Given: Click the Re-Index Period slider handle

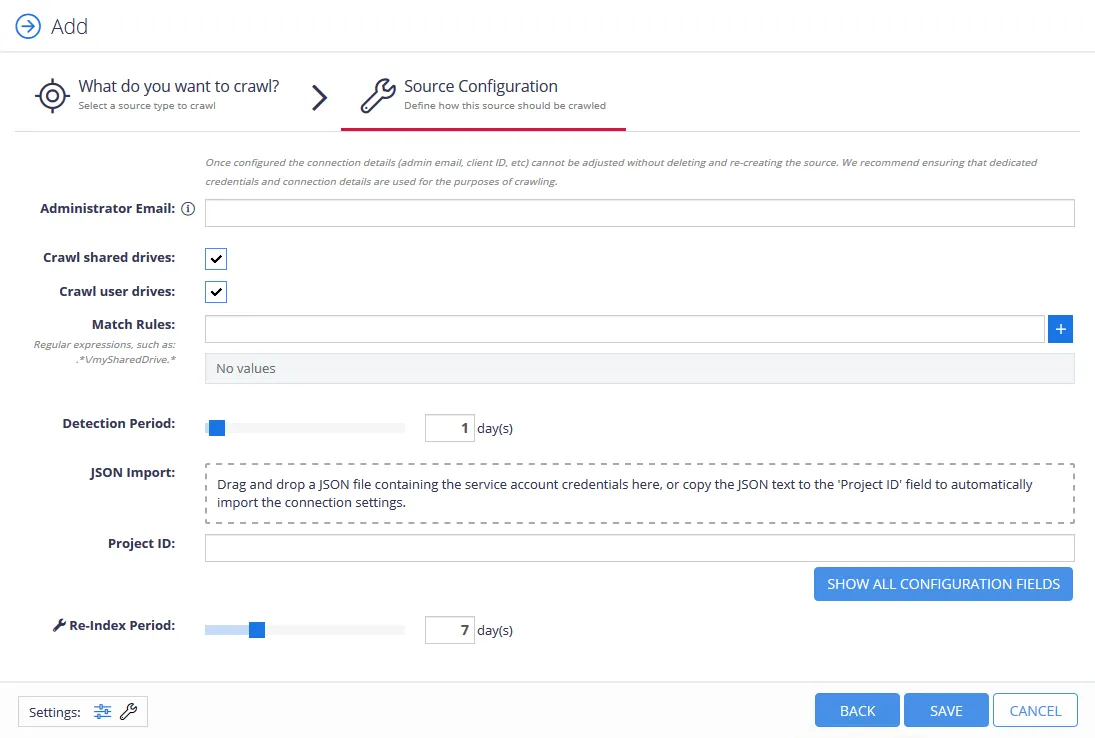Looking at the screenshot, I should [257, 630].
